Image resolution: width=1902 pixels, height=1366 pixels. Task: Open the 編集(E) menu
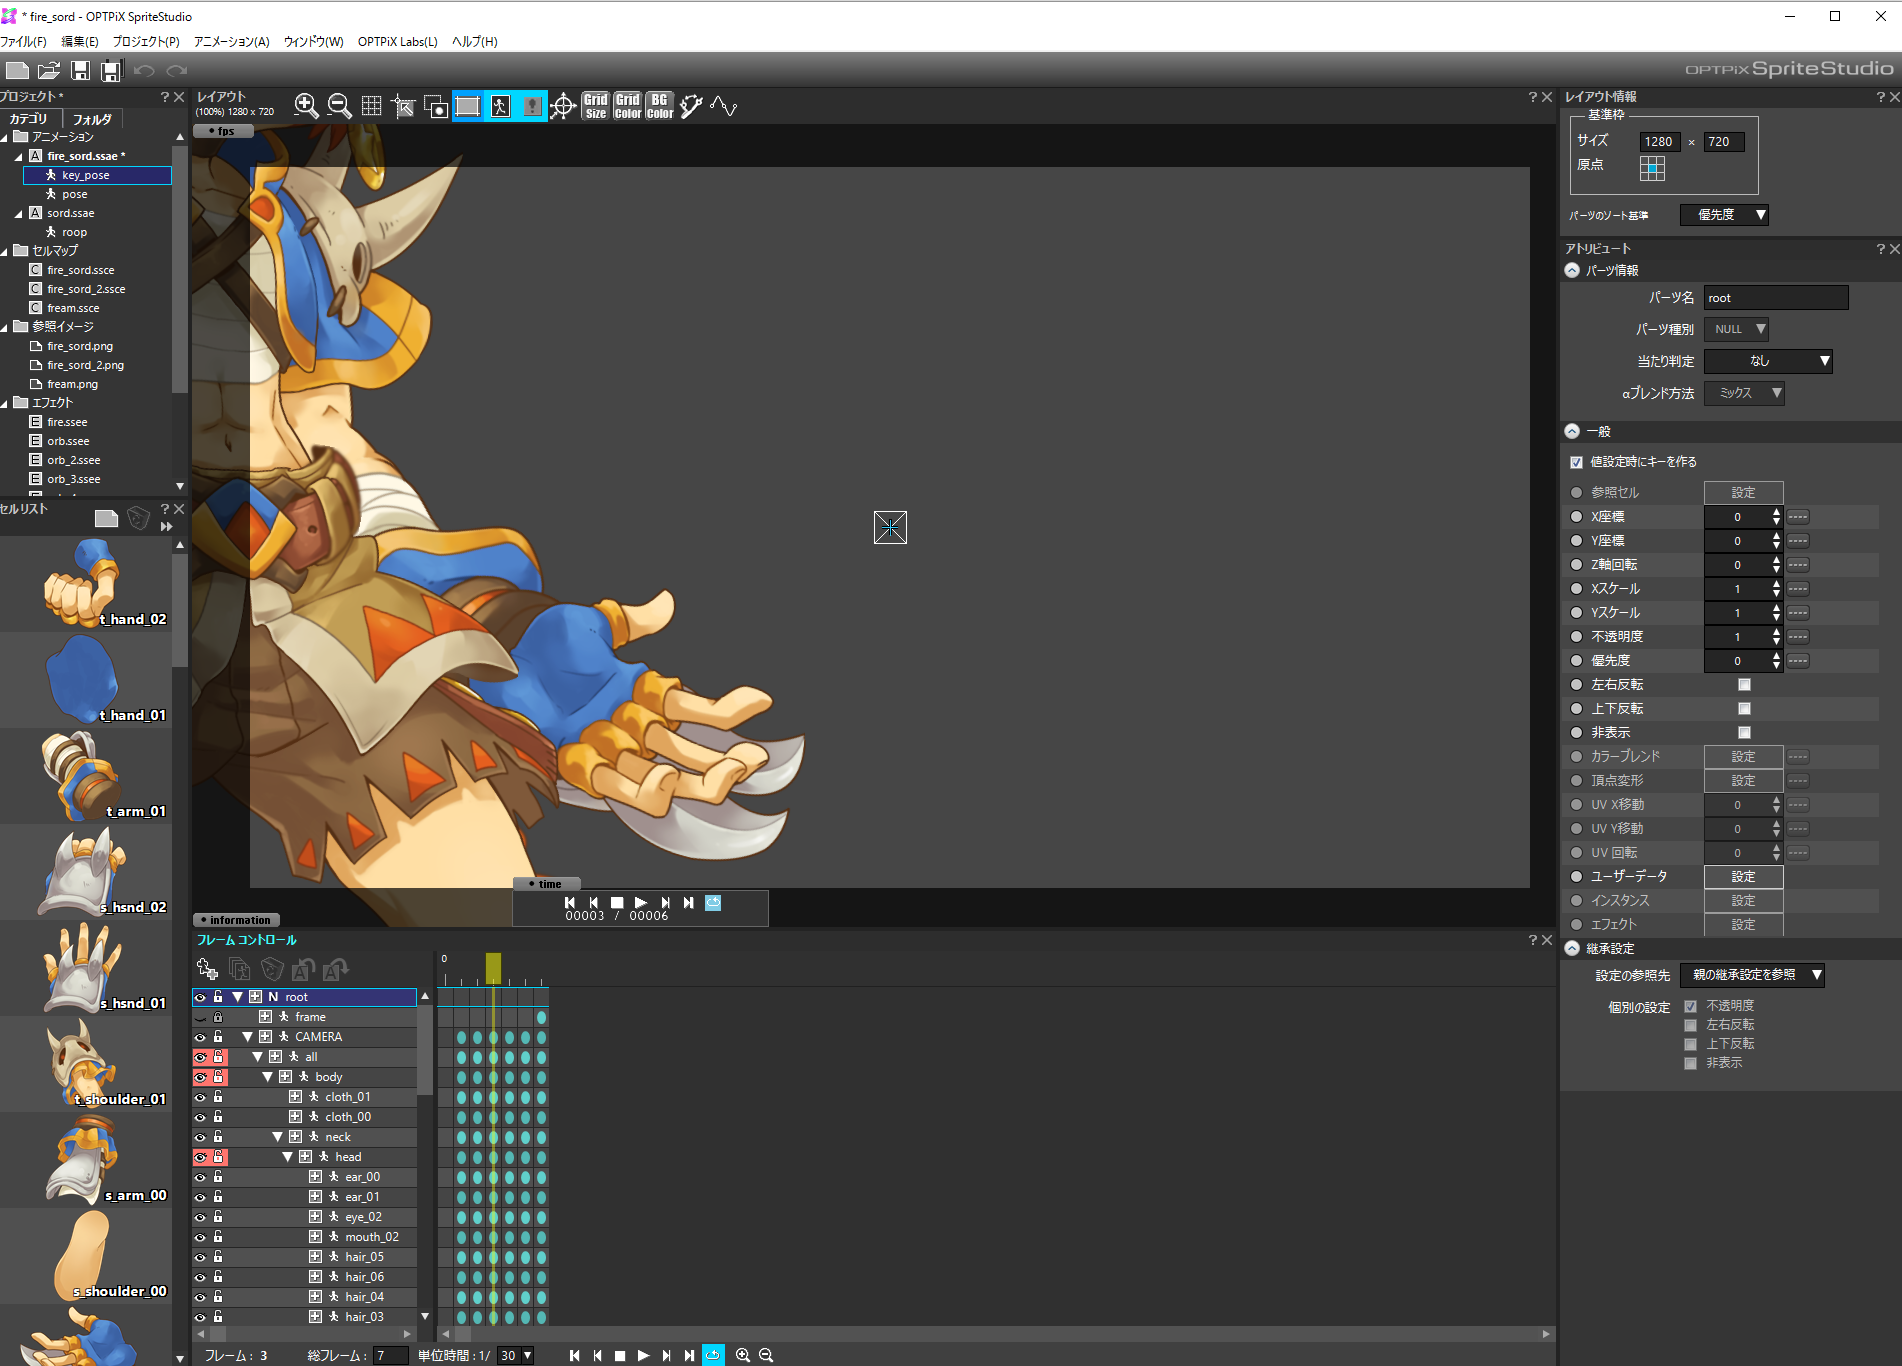[x=80, y=42]
